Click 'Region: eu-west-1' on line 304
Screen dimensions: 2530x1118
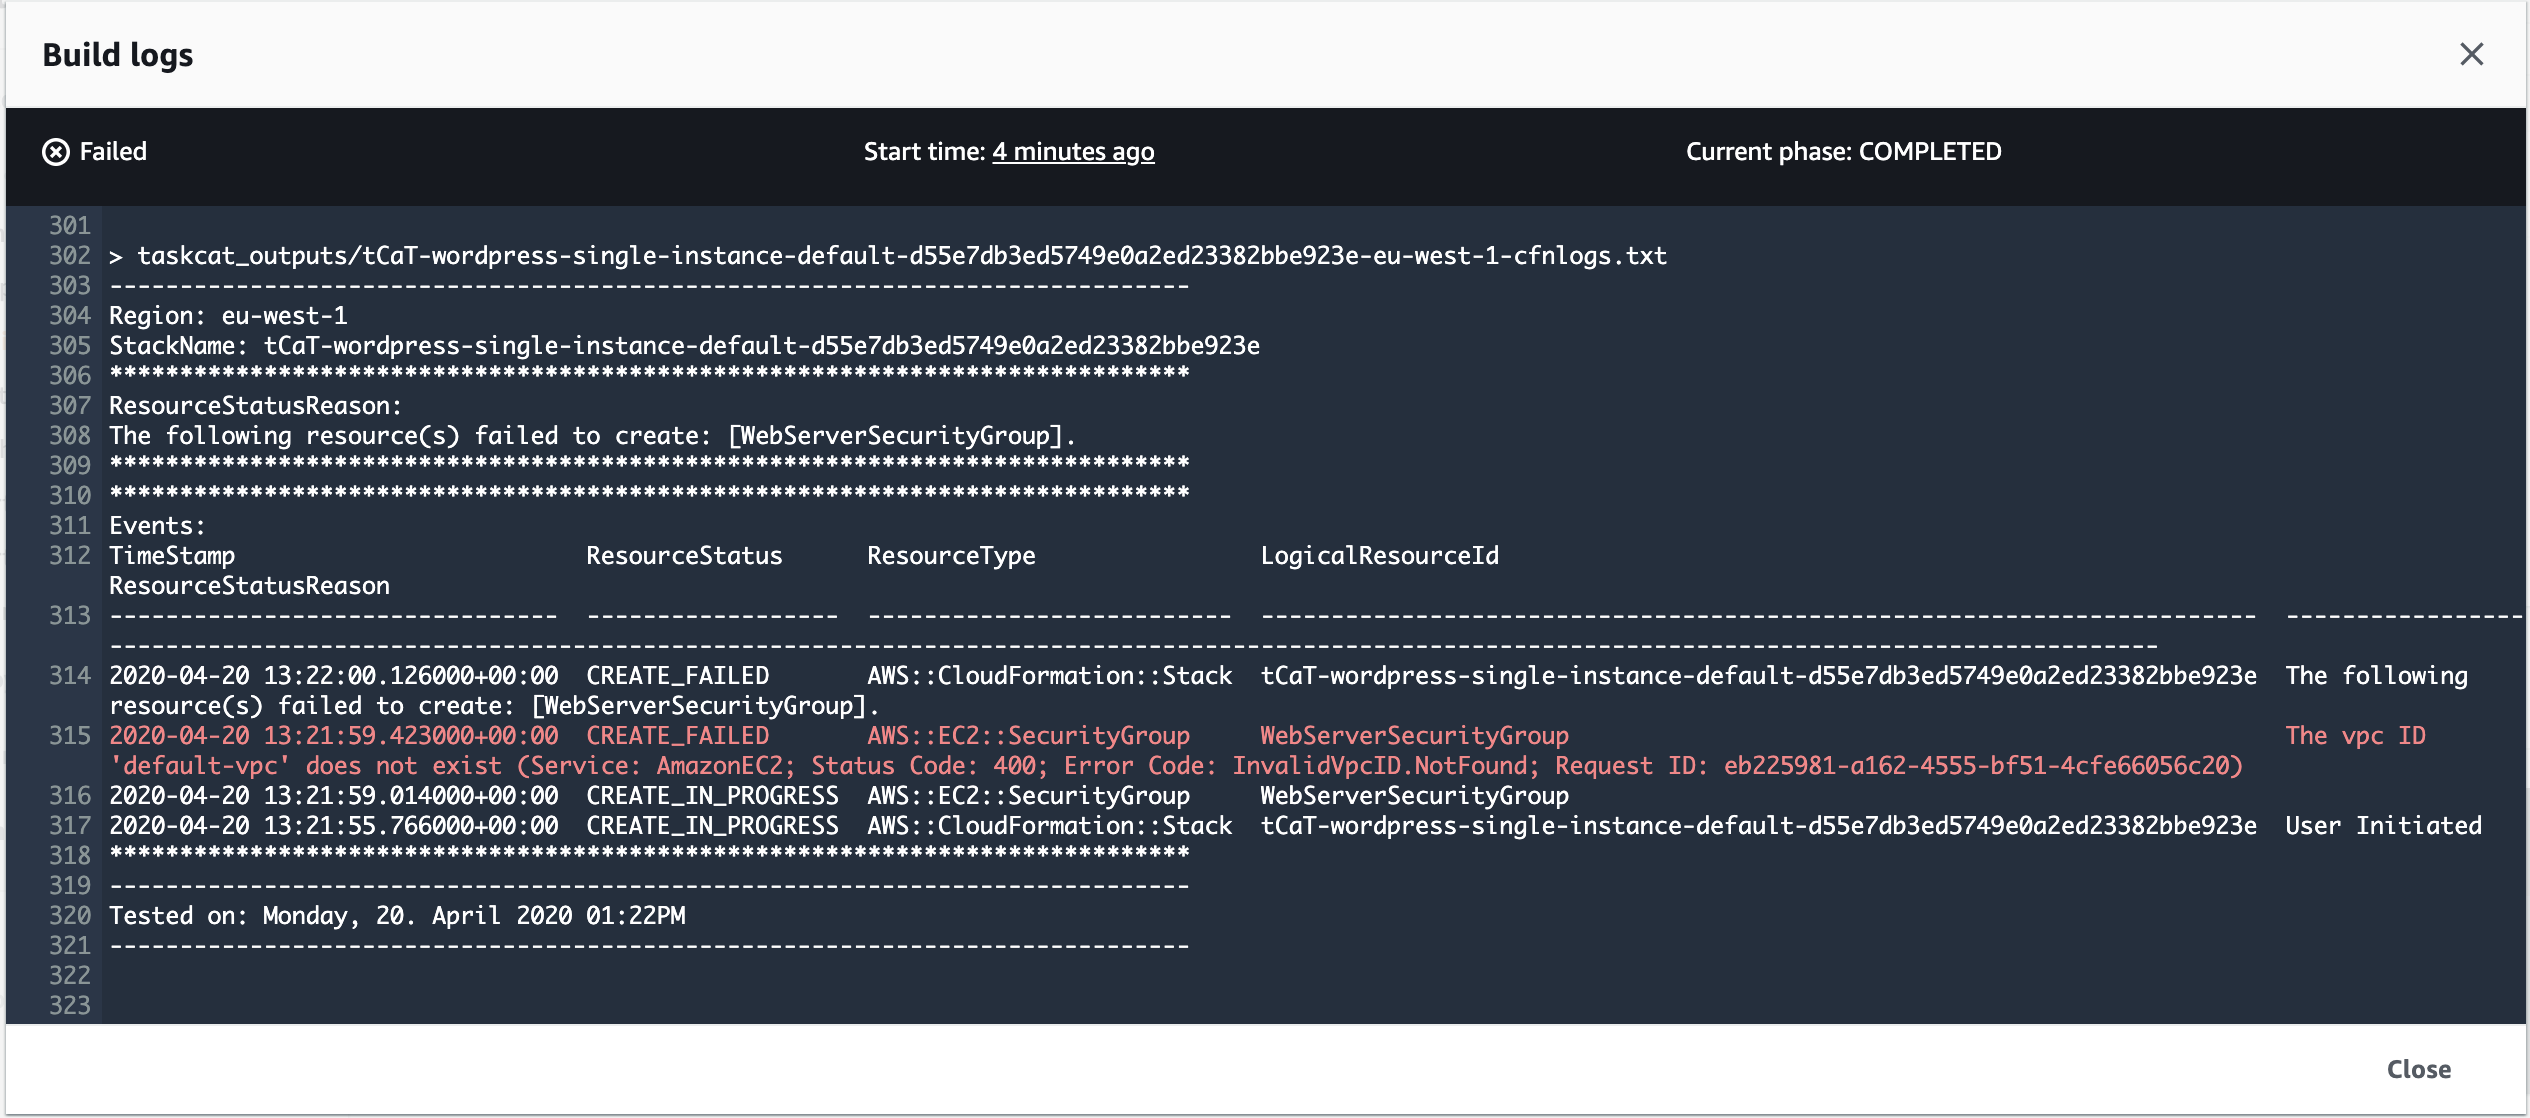[x=228, y=316]
